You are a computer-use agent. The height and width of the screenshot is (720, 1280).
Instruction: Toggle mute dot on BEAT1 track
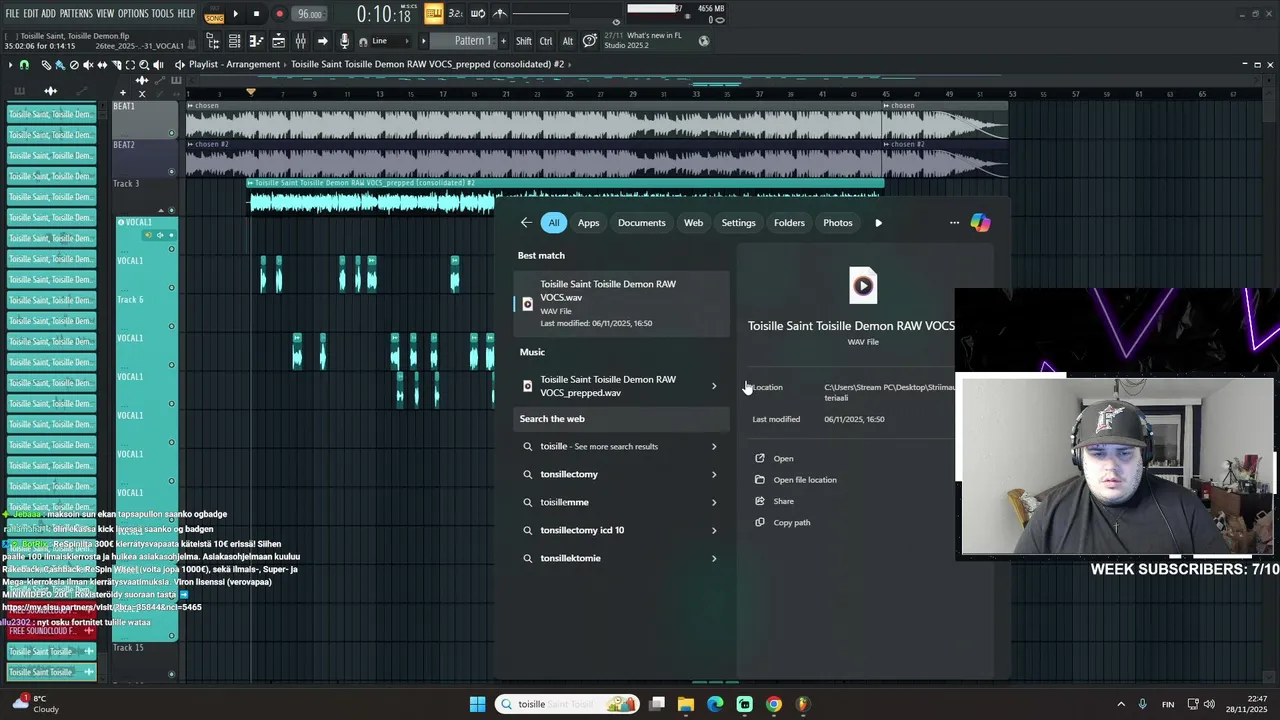click(x=172, y=133)
